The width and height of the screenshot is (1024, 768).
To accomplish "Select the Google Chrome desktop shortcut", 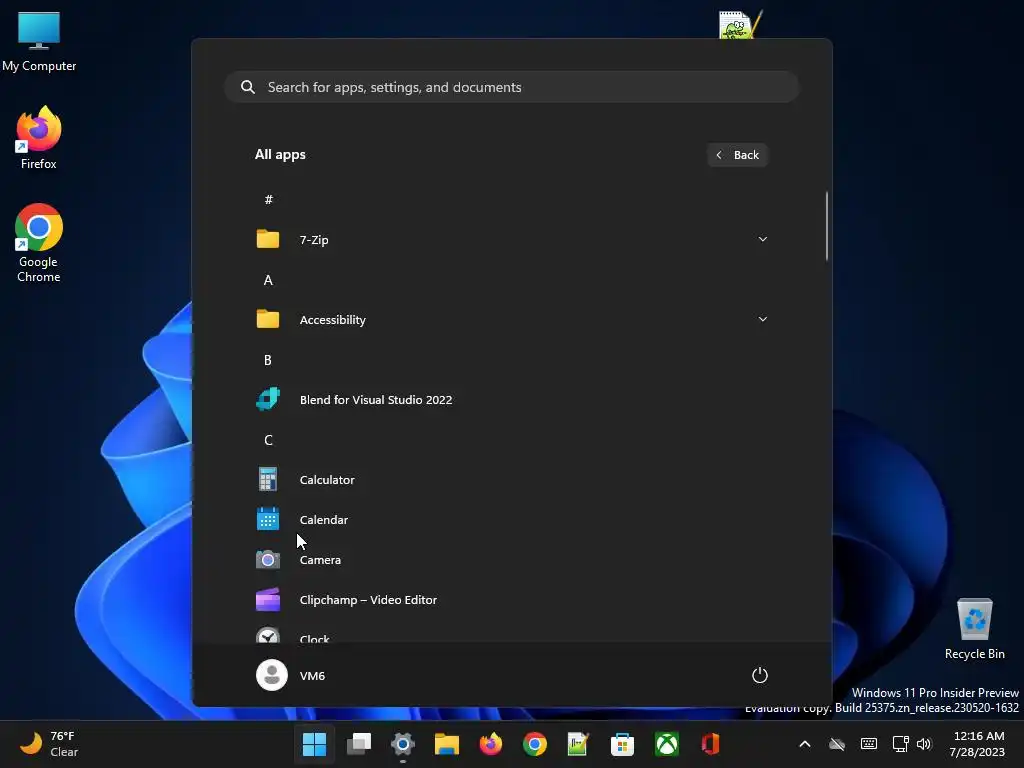I will coord(39,244).
